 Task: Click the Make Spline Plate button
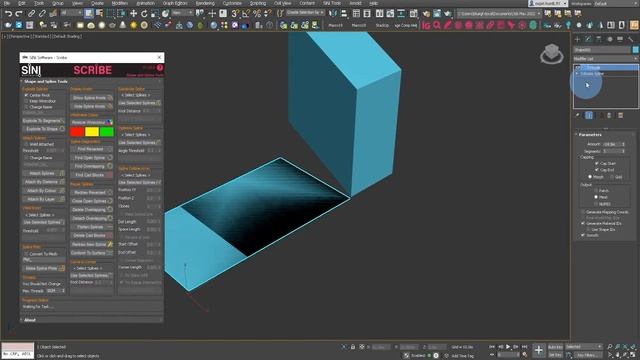[43, 268]
